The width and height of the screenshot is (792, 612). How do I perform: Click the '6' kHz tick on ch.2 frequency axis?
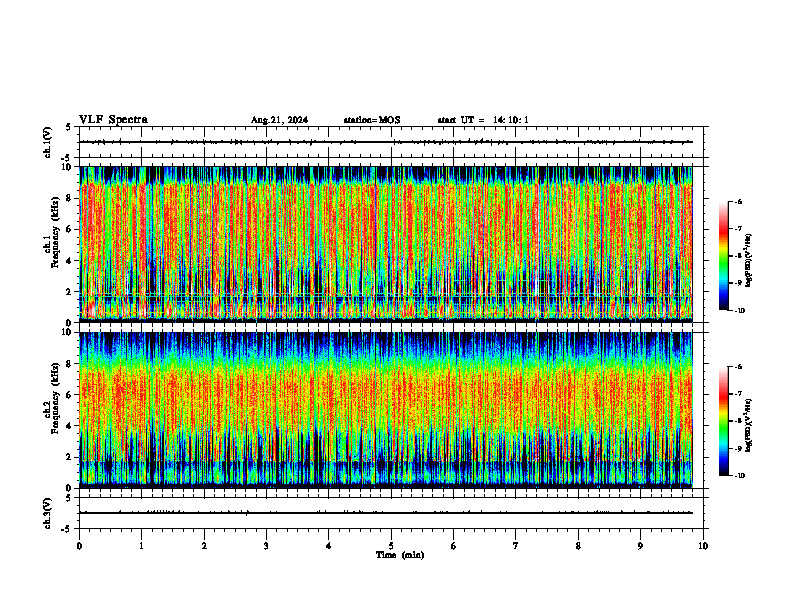(70, 395)
